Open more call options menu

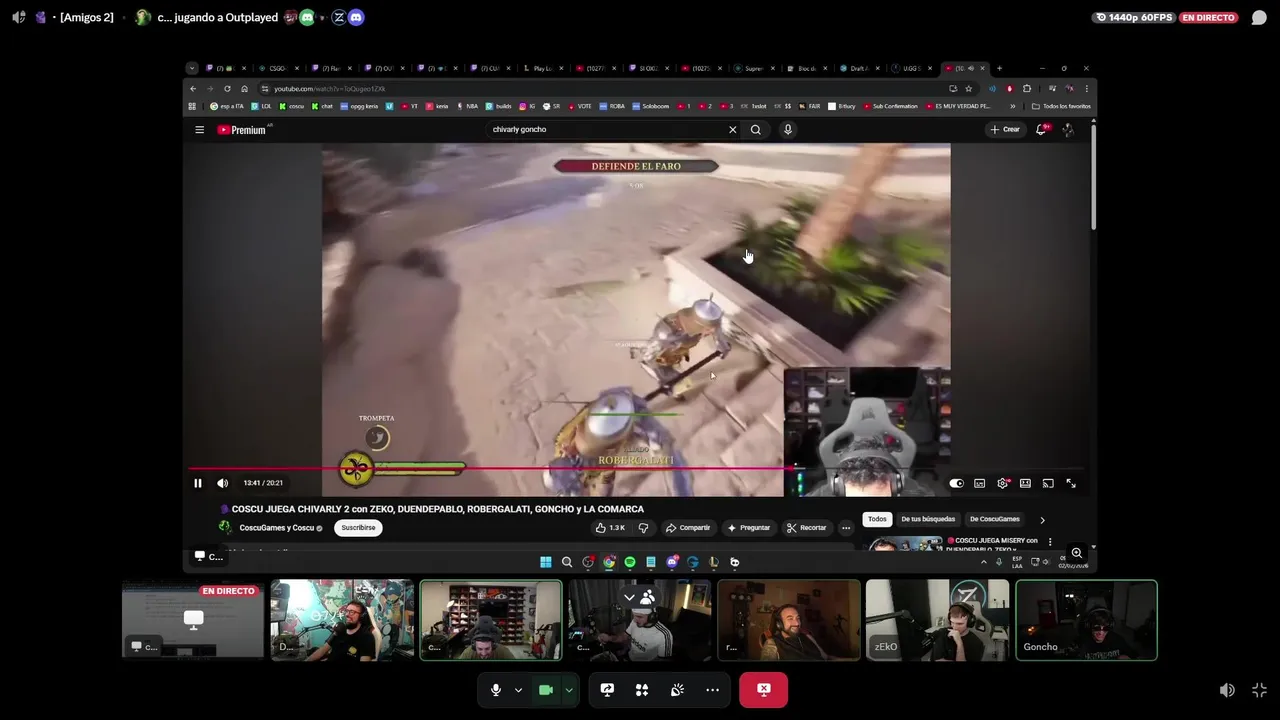[x=712, y=690]
